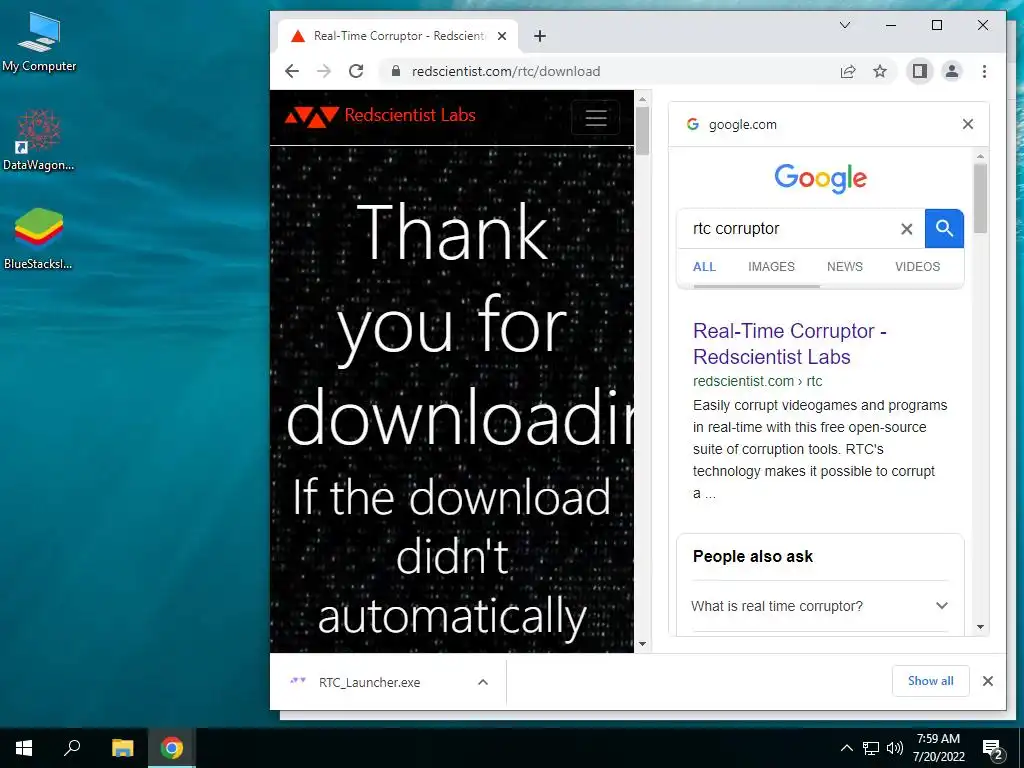
Task: Click the Google logo in side panel
Action: 820,178
